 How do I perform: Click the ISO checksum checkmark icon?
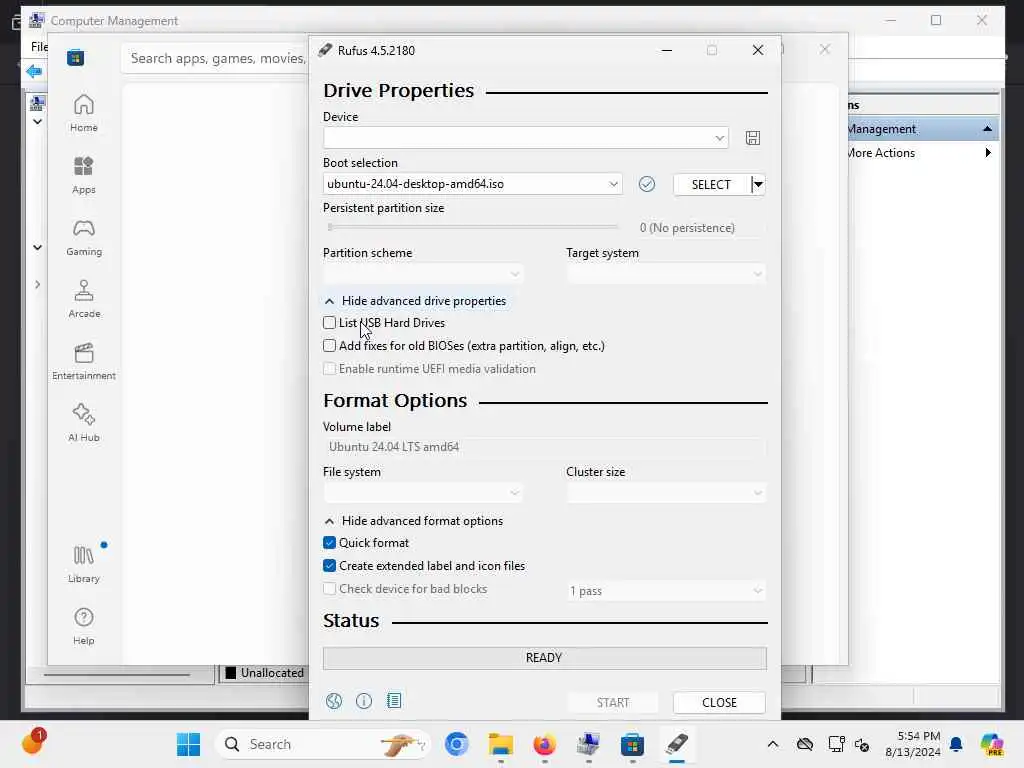click(x=647, y=184)
